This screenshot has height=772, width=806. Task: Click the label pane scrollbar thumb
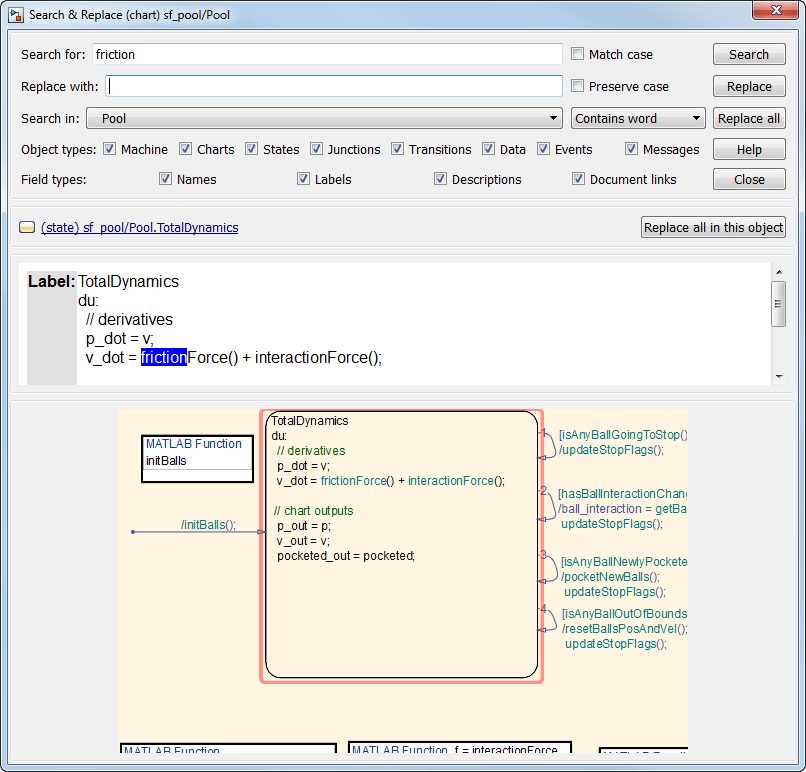[x=779, y=304]
